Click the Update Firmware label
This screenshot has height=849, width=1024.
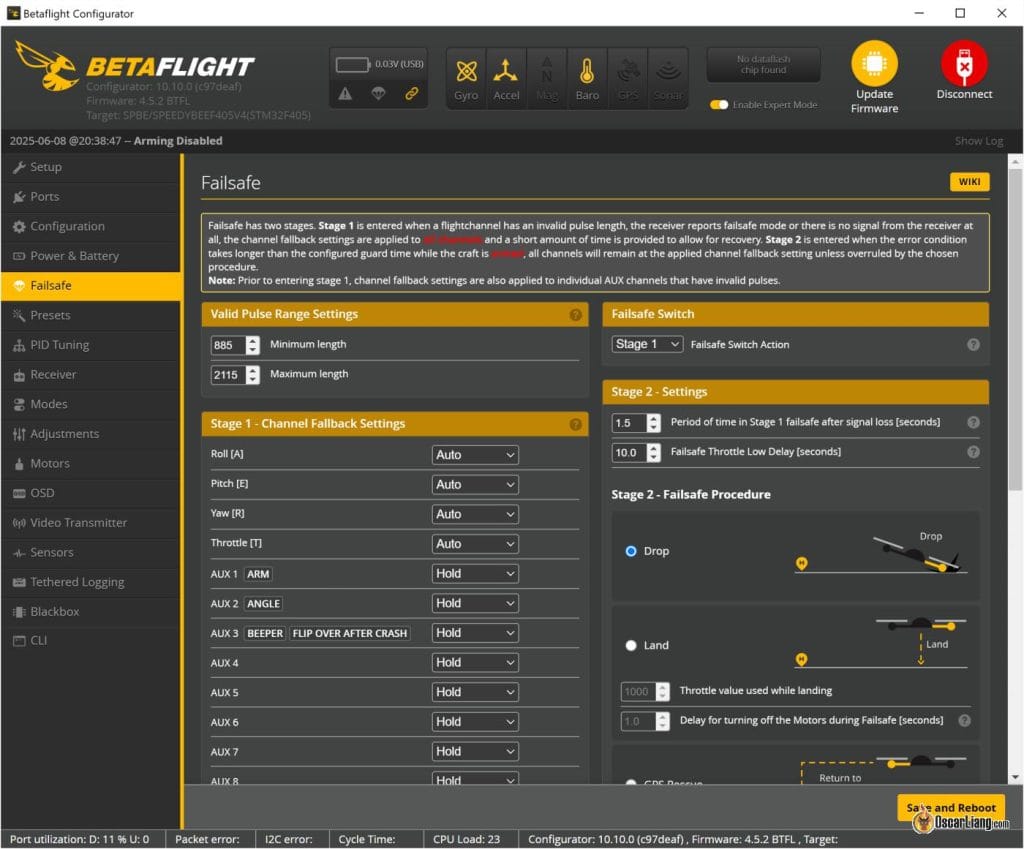(874, 102)
